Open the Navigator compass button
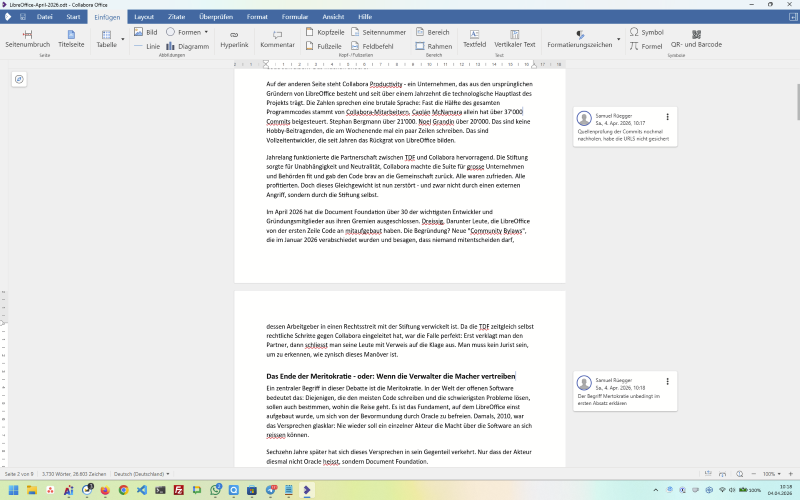 19,79
